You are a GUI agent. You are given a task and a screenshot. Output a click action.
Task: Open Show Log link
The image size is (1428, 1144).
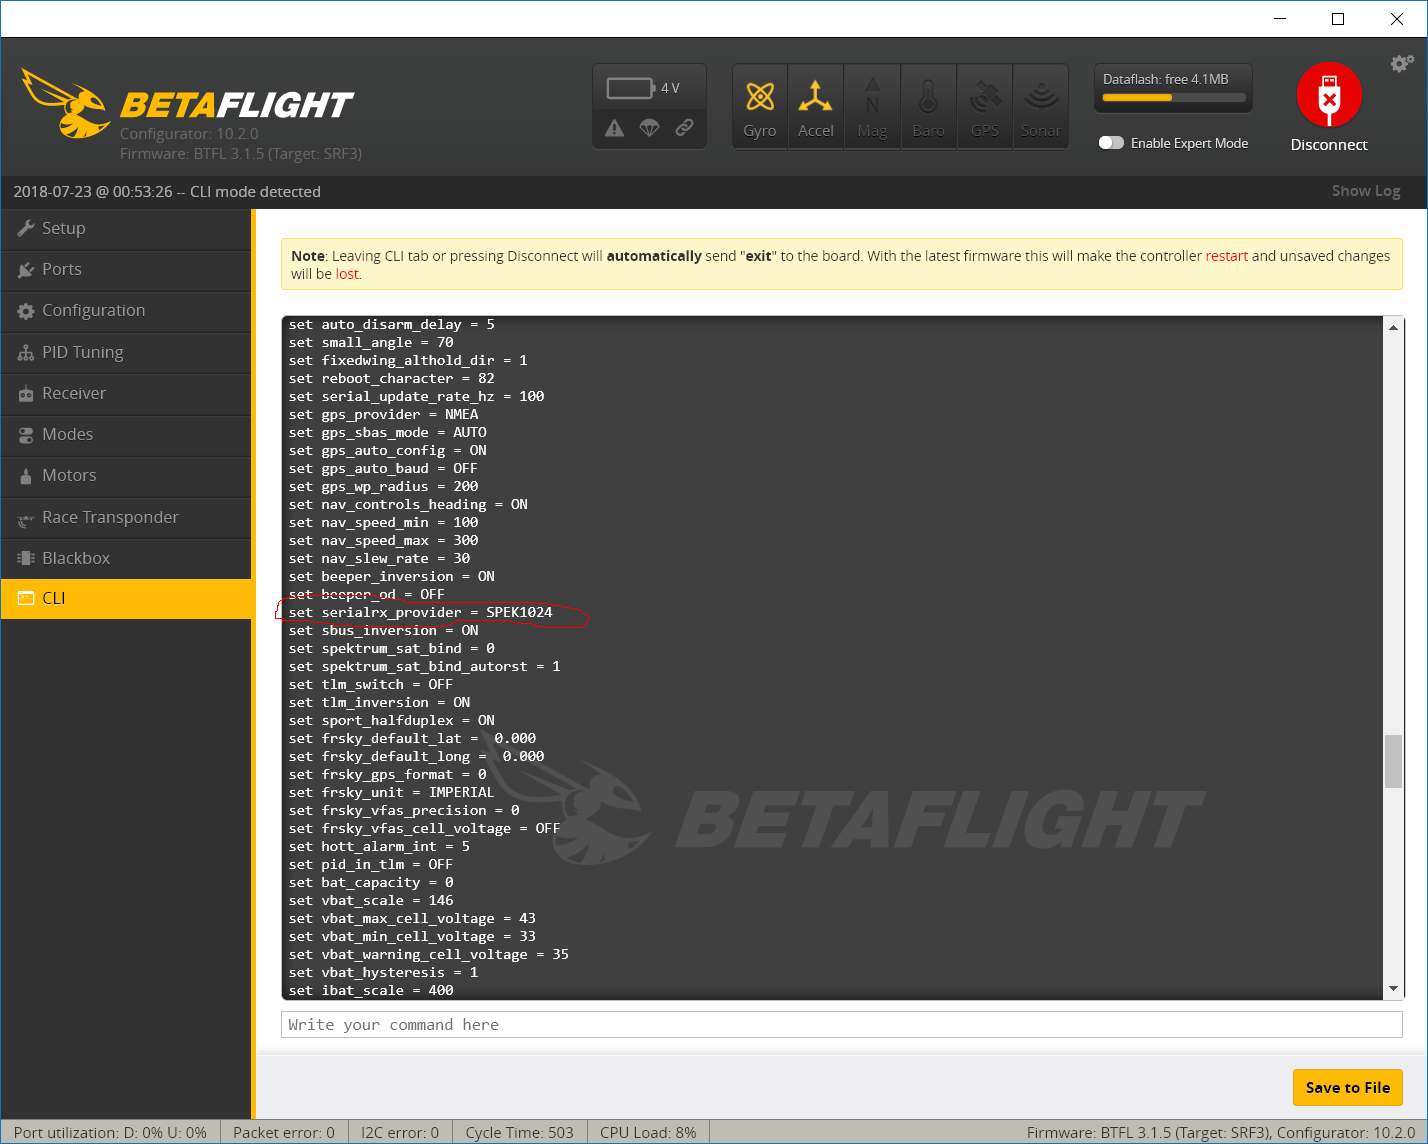click(x=1365, y=191)
